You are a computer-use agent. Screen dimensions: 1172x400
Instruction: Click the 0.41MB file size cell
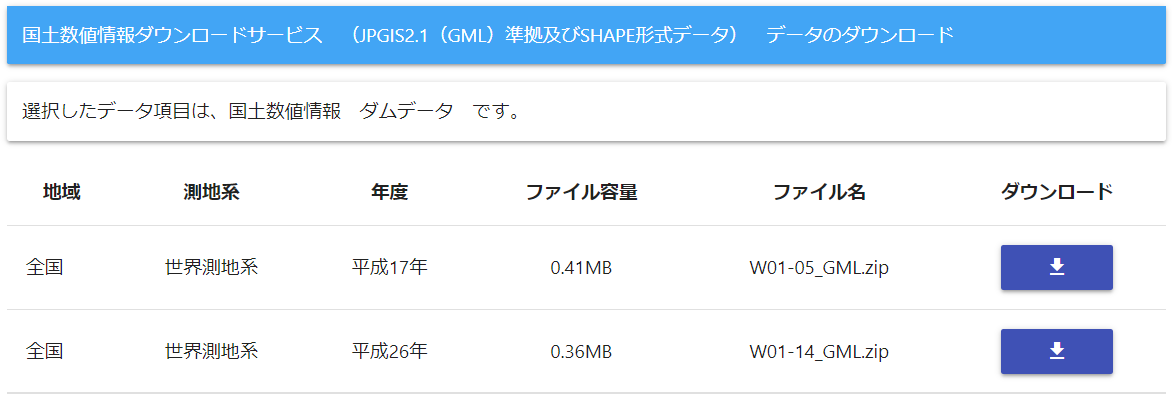(x=581, y=268)
